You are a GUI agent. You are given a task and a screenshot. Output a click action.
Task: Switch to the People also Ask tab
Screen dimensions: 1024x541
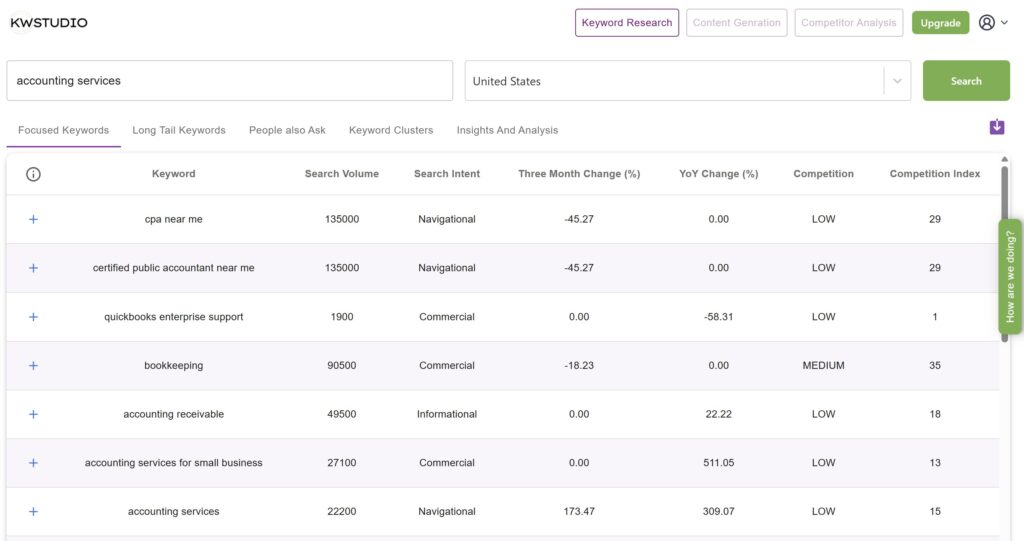pyautogui.click(x=287, y=130)
